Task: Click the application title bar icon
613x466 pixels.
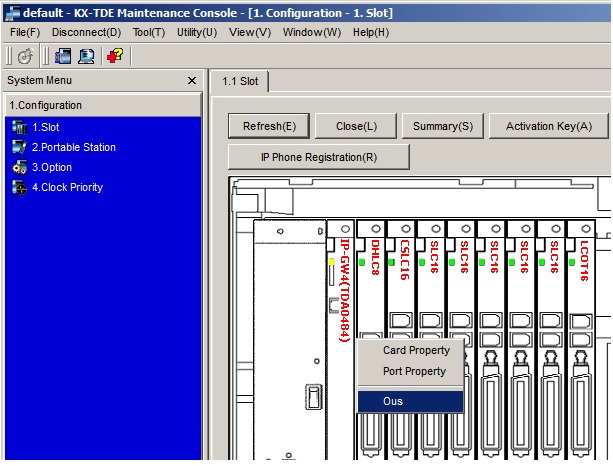Action: click(x=12, y=13)
